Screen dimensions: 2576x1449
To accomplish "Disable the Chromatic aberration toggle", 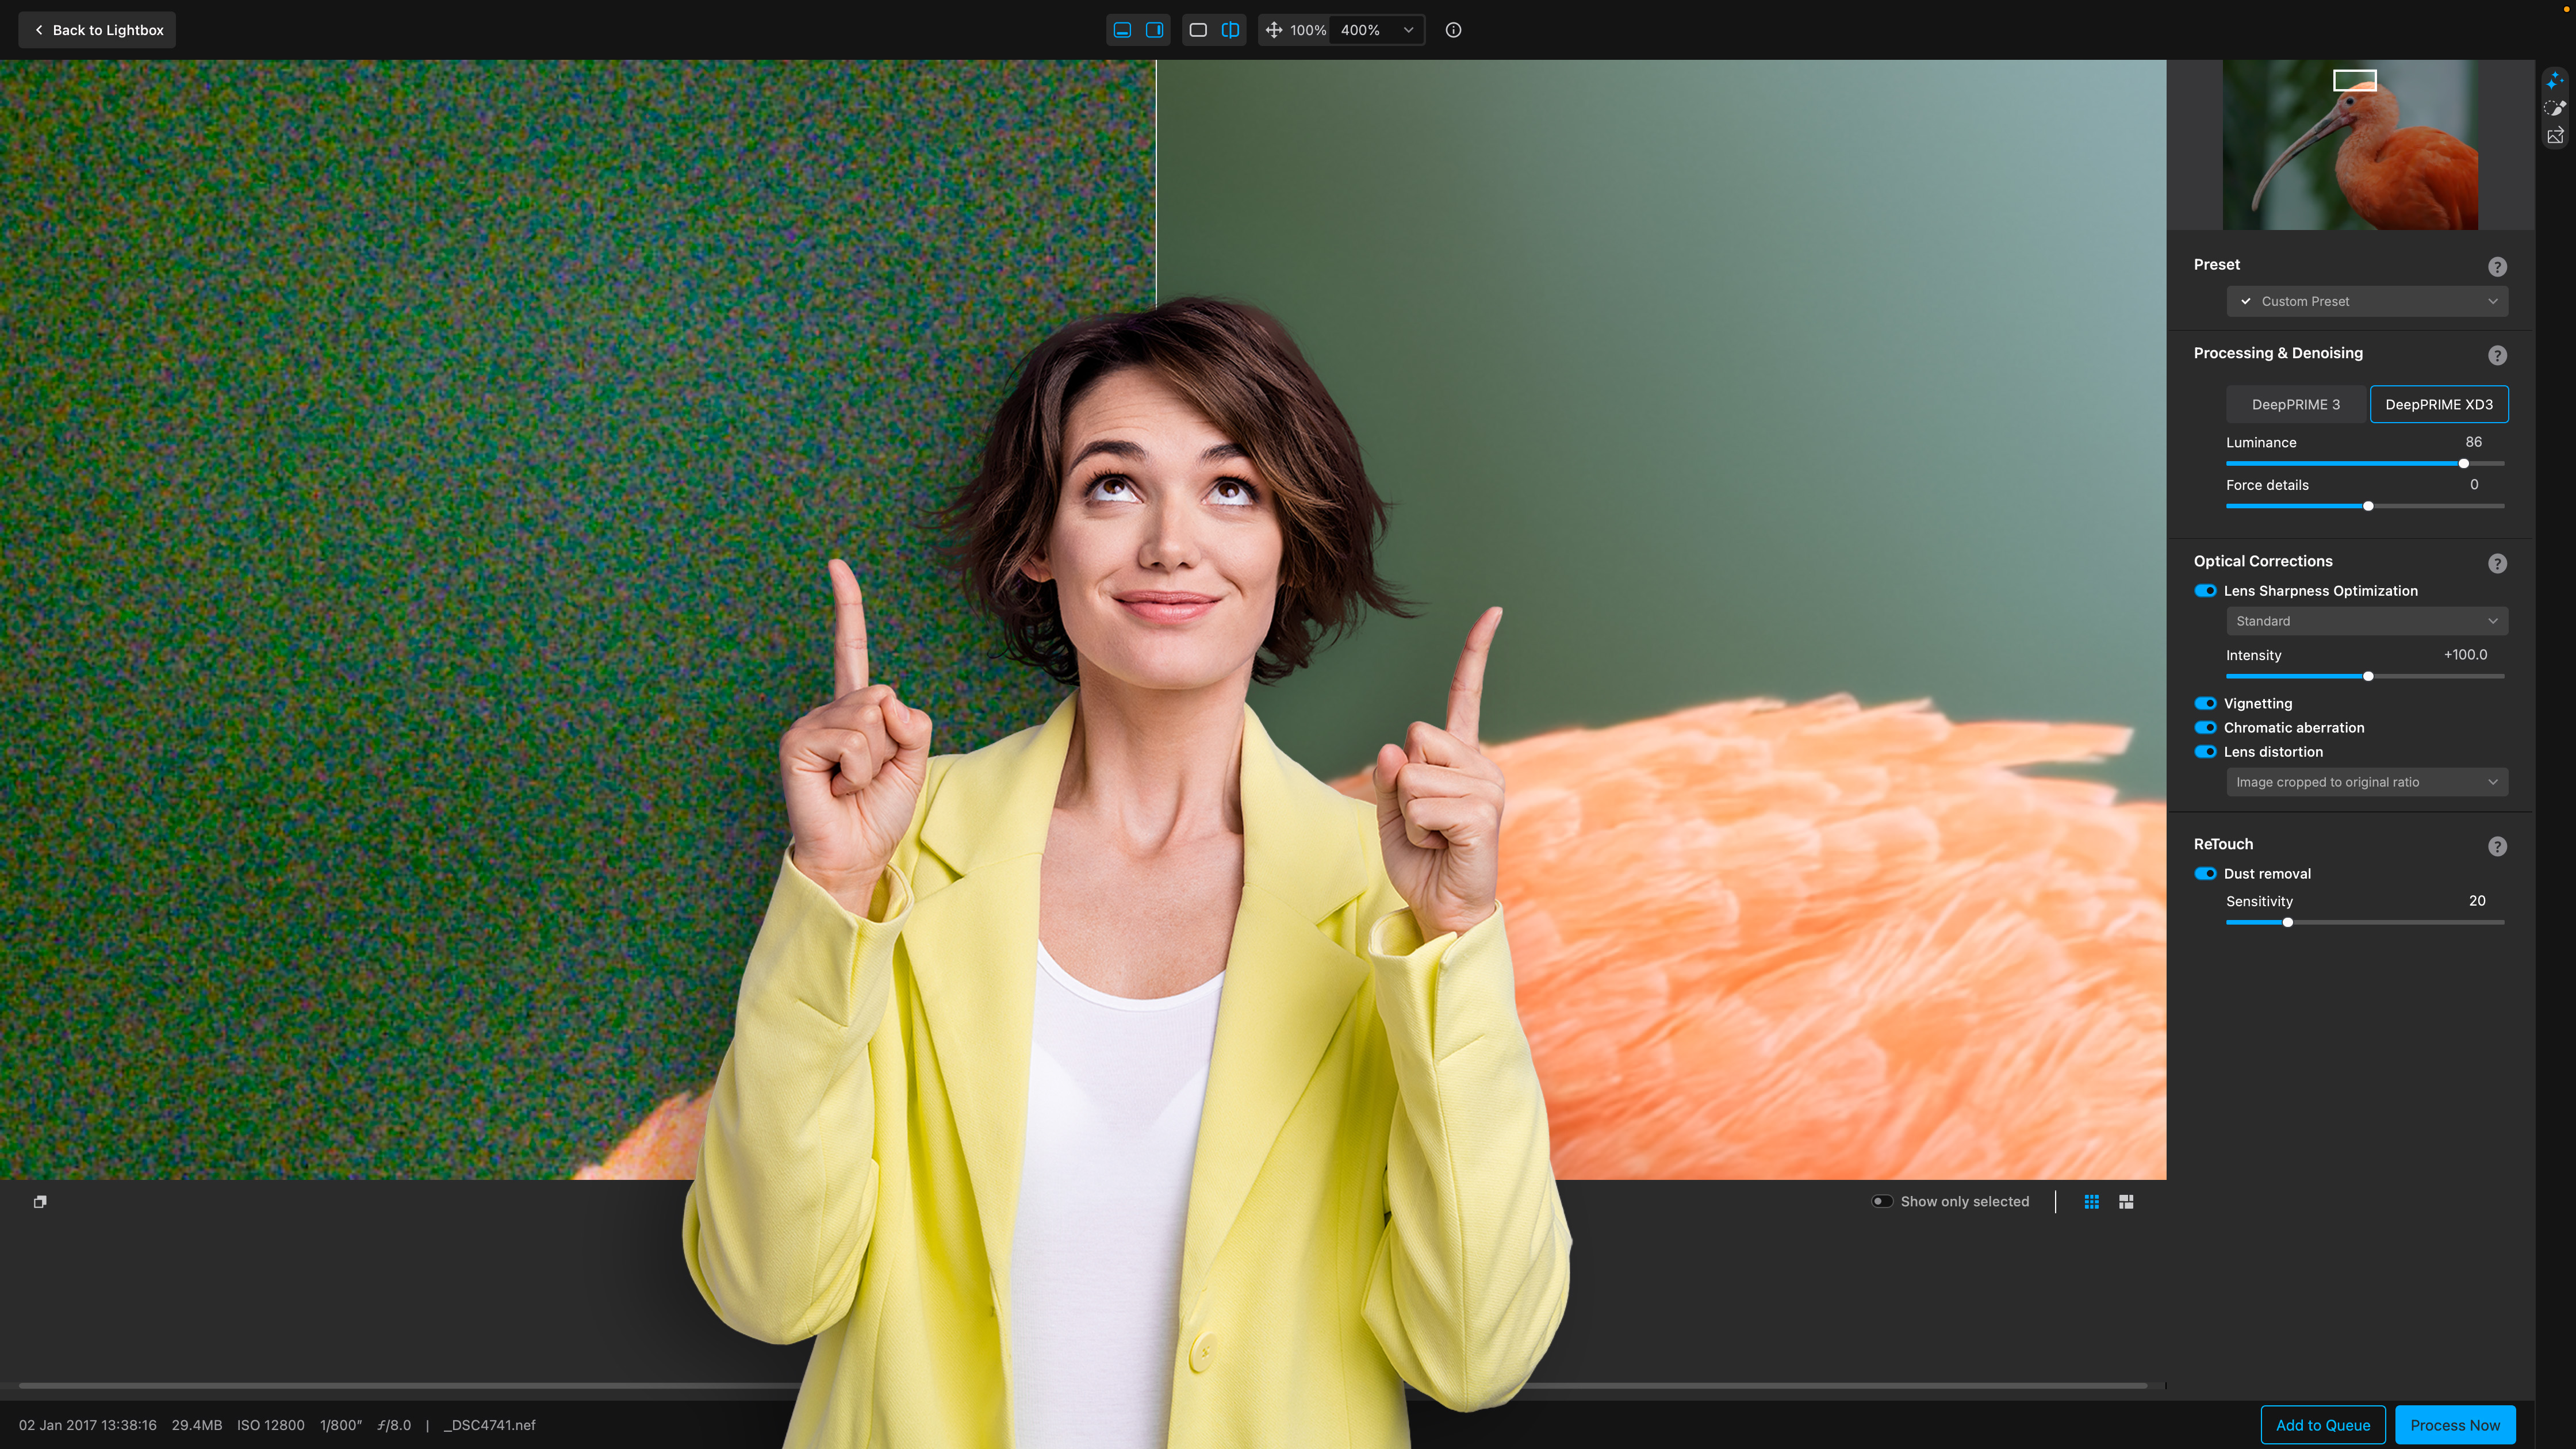I will pos(2206,728).
